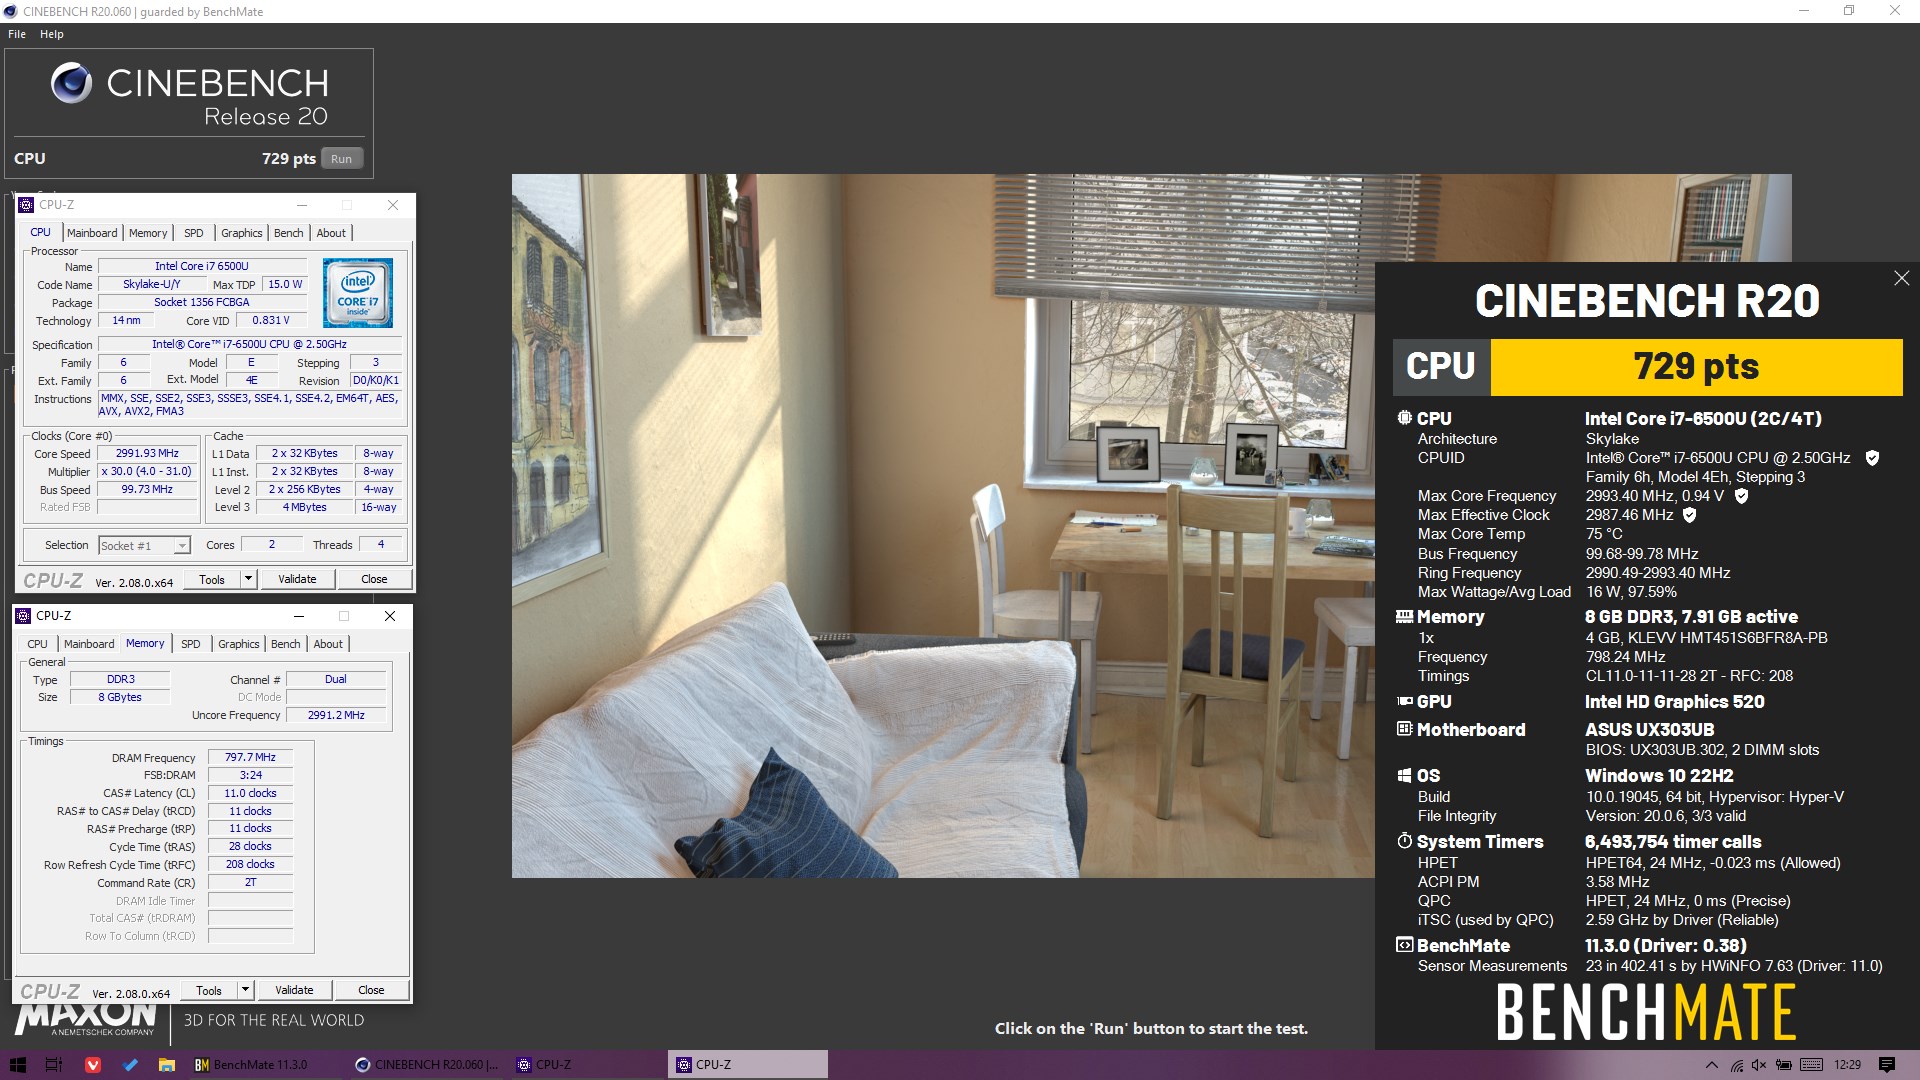Click the 729 pts yellow score bar

coord(1696,367)
